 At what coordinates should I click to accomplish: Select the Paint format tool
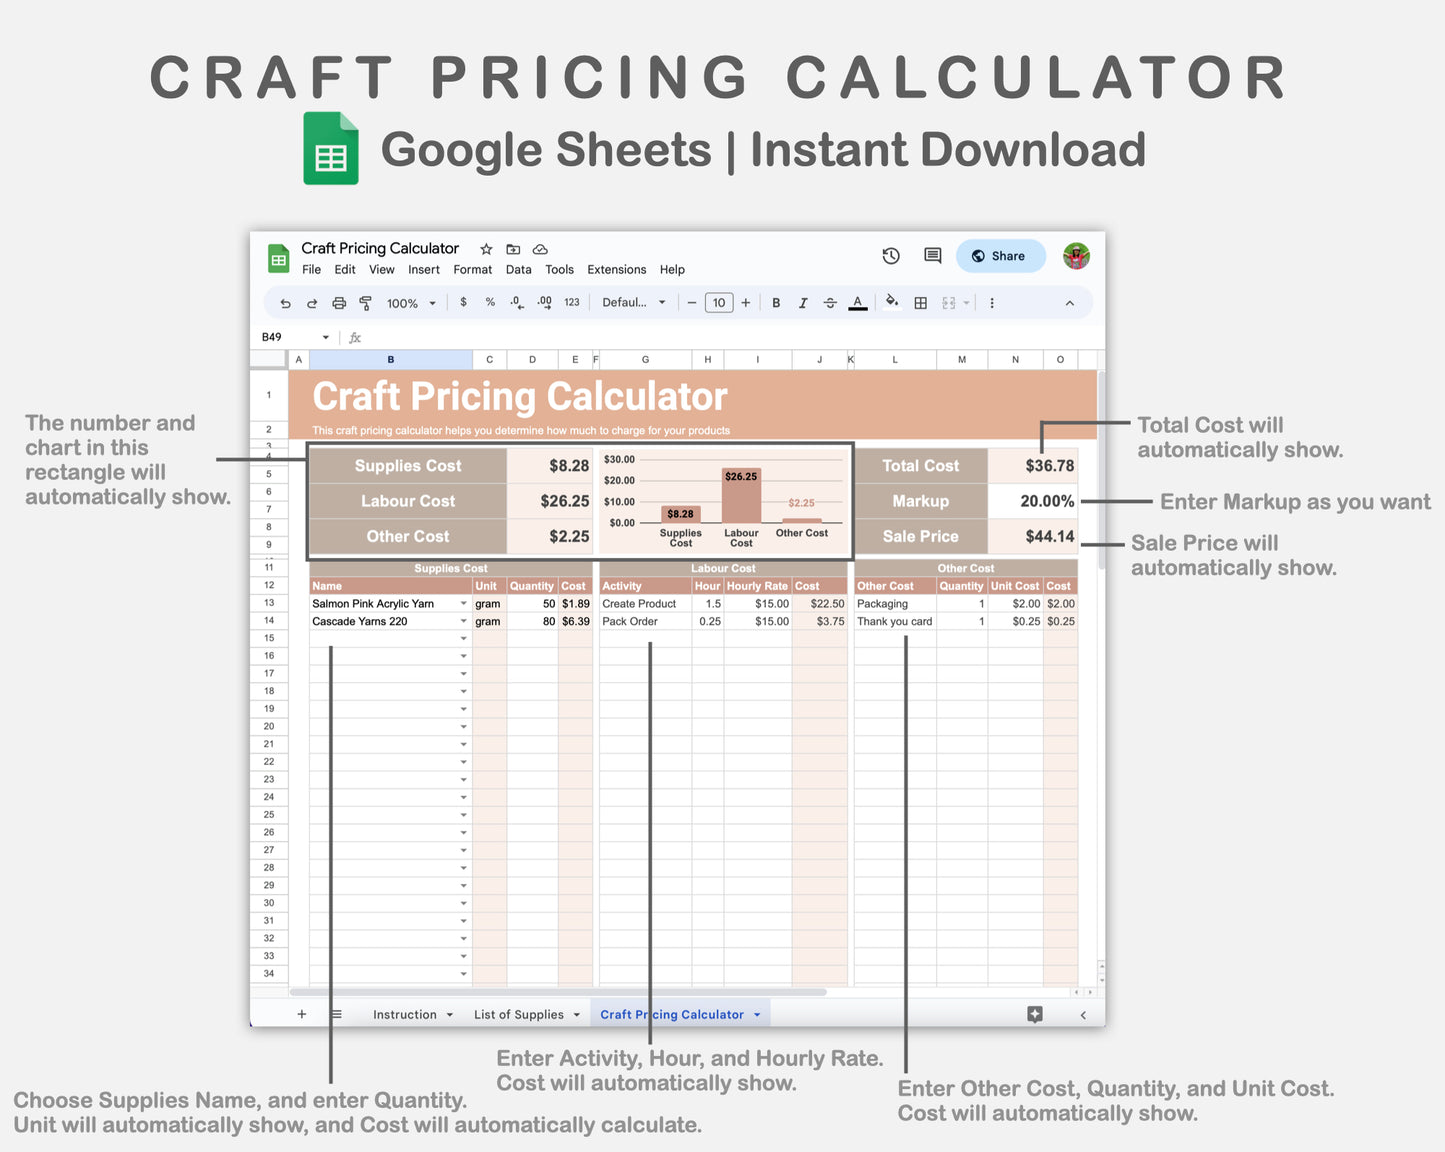pos(365,302)
